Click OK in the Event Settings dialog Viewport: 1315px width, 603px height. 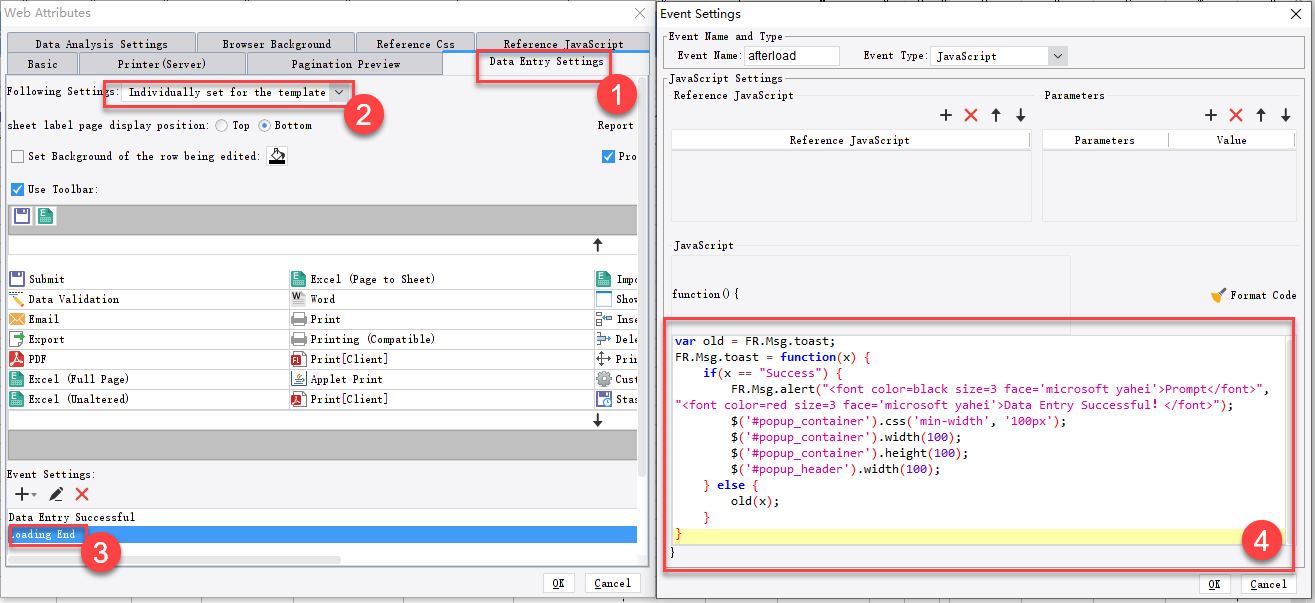tap(1214, 584)
